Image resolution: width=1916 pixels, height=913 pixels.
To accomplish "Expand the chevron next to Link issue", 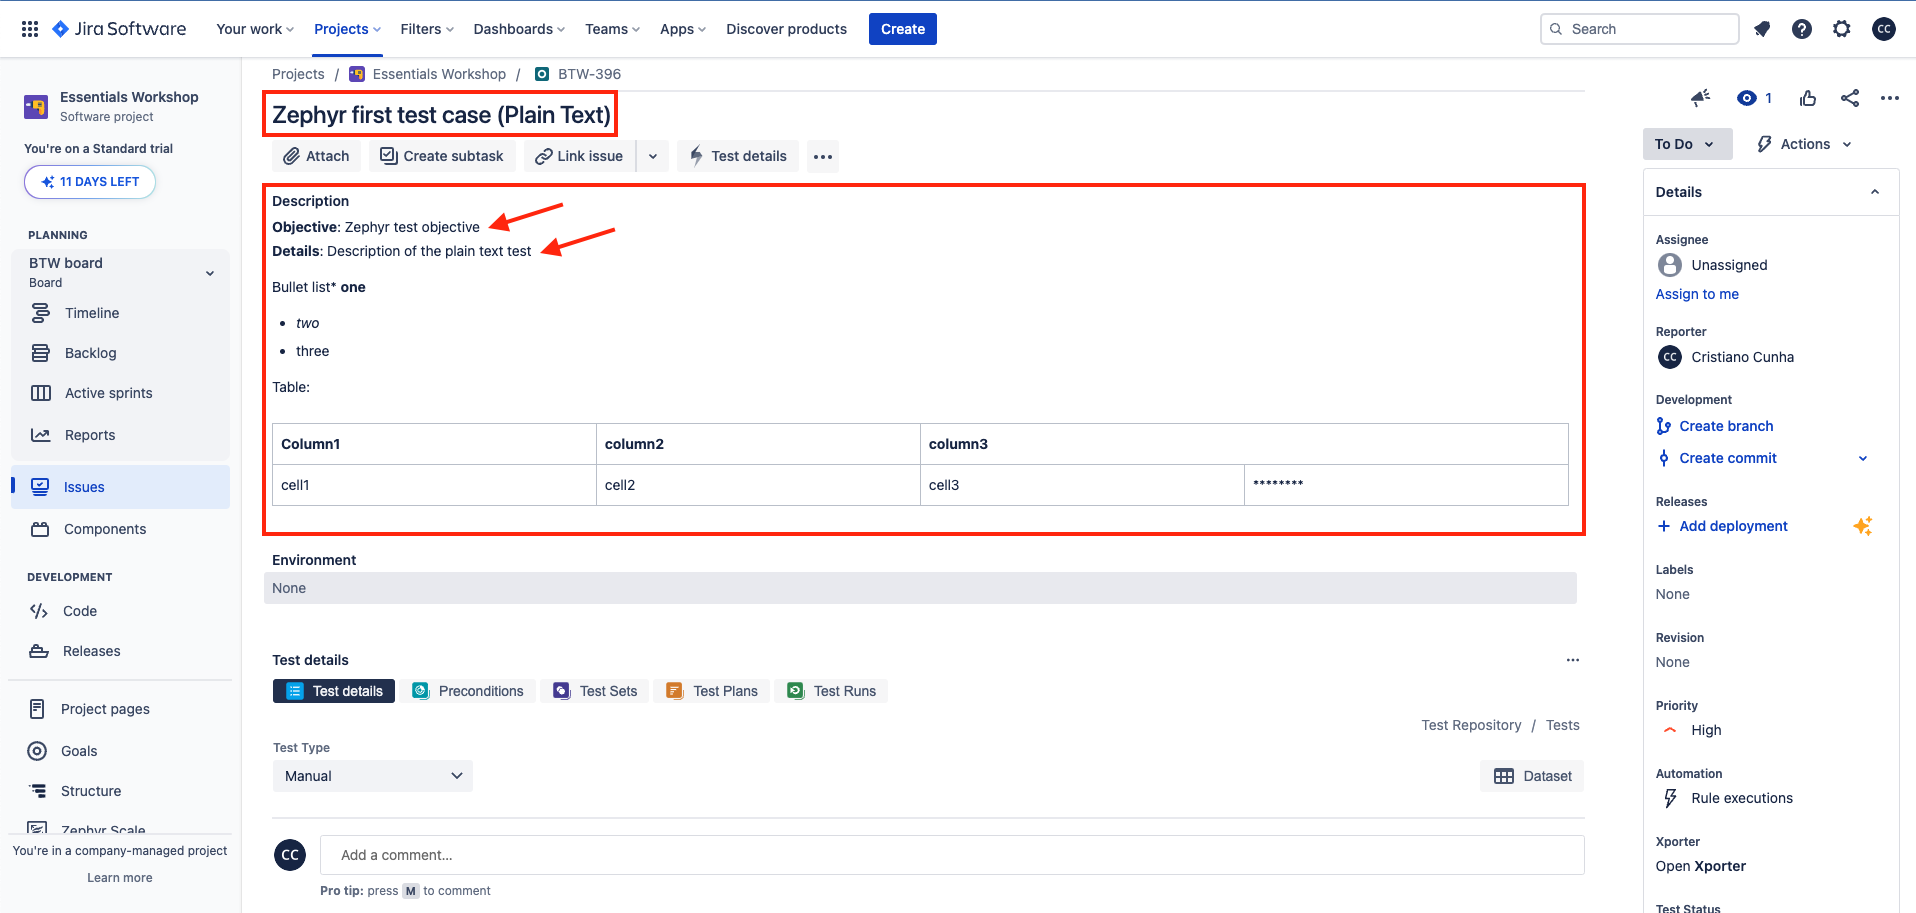I will click(653, 156).
